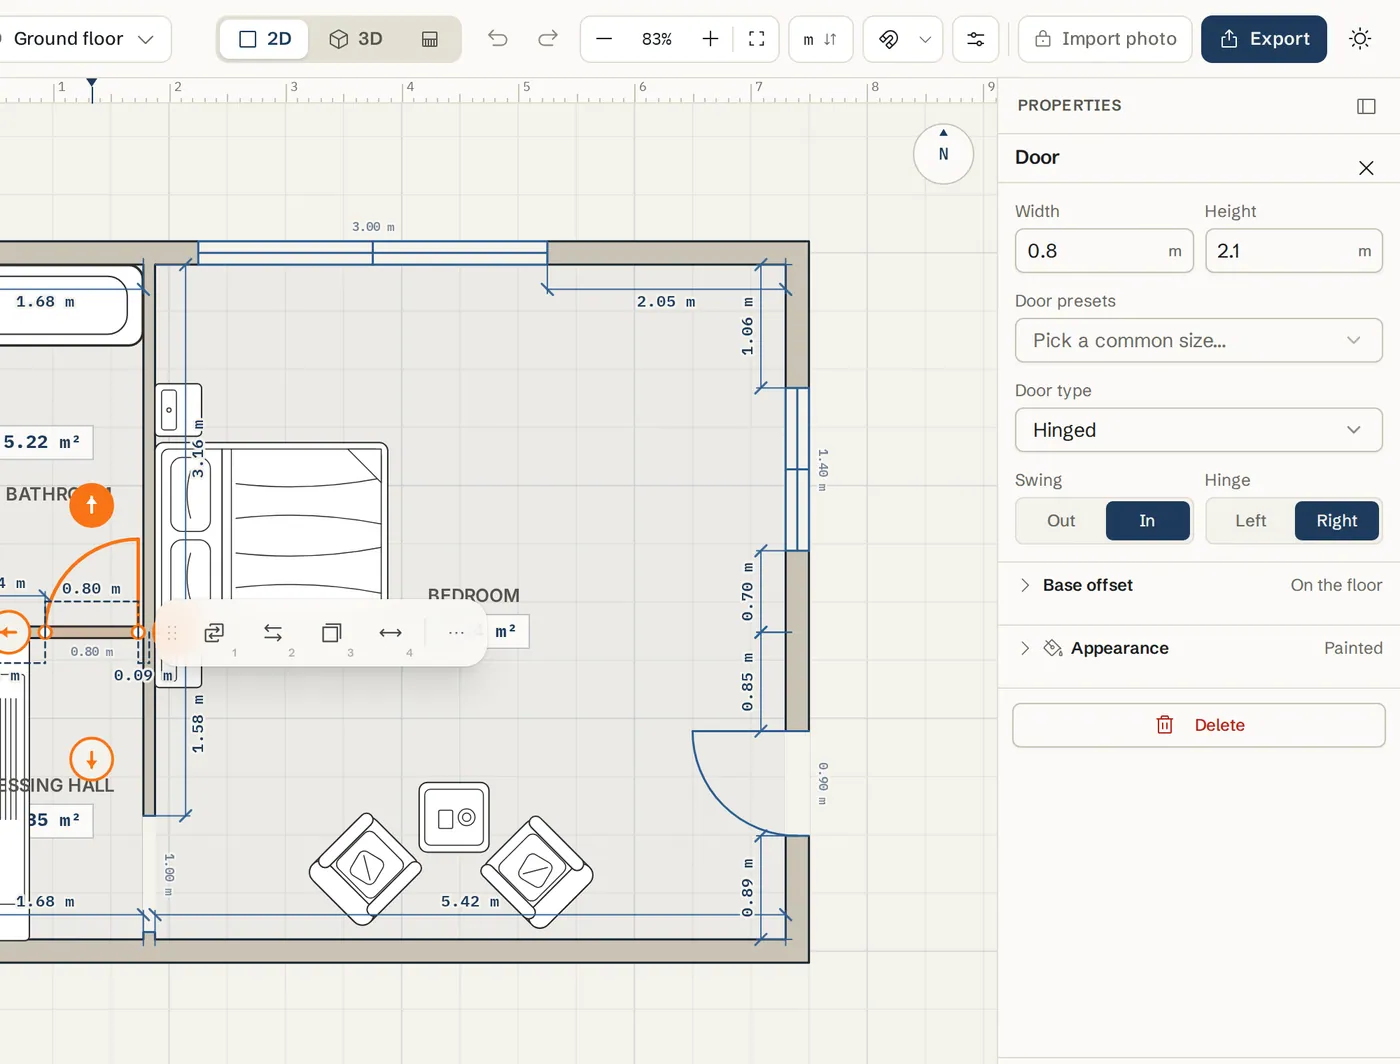Expand the Base offset section
Screen dimensions: 1400x1064
[x=1199, y=585]
